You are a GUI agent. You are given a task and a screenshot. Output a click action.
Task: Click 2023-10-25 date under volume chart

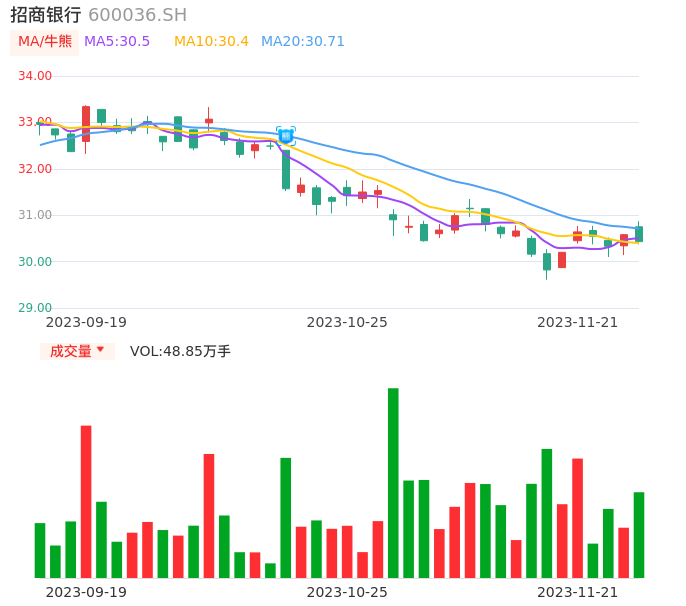coord(347,592)
